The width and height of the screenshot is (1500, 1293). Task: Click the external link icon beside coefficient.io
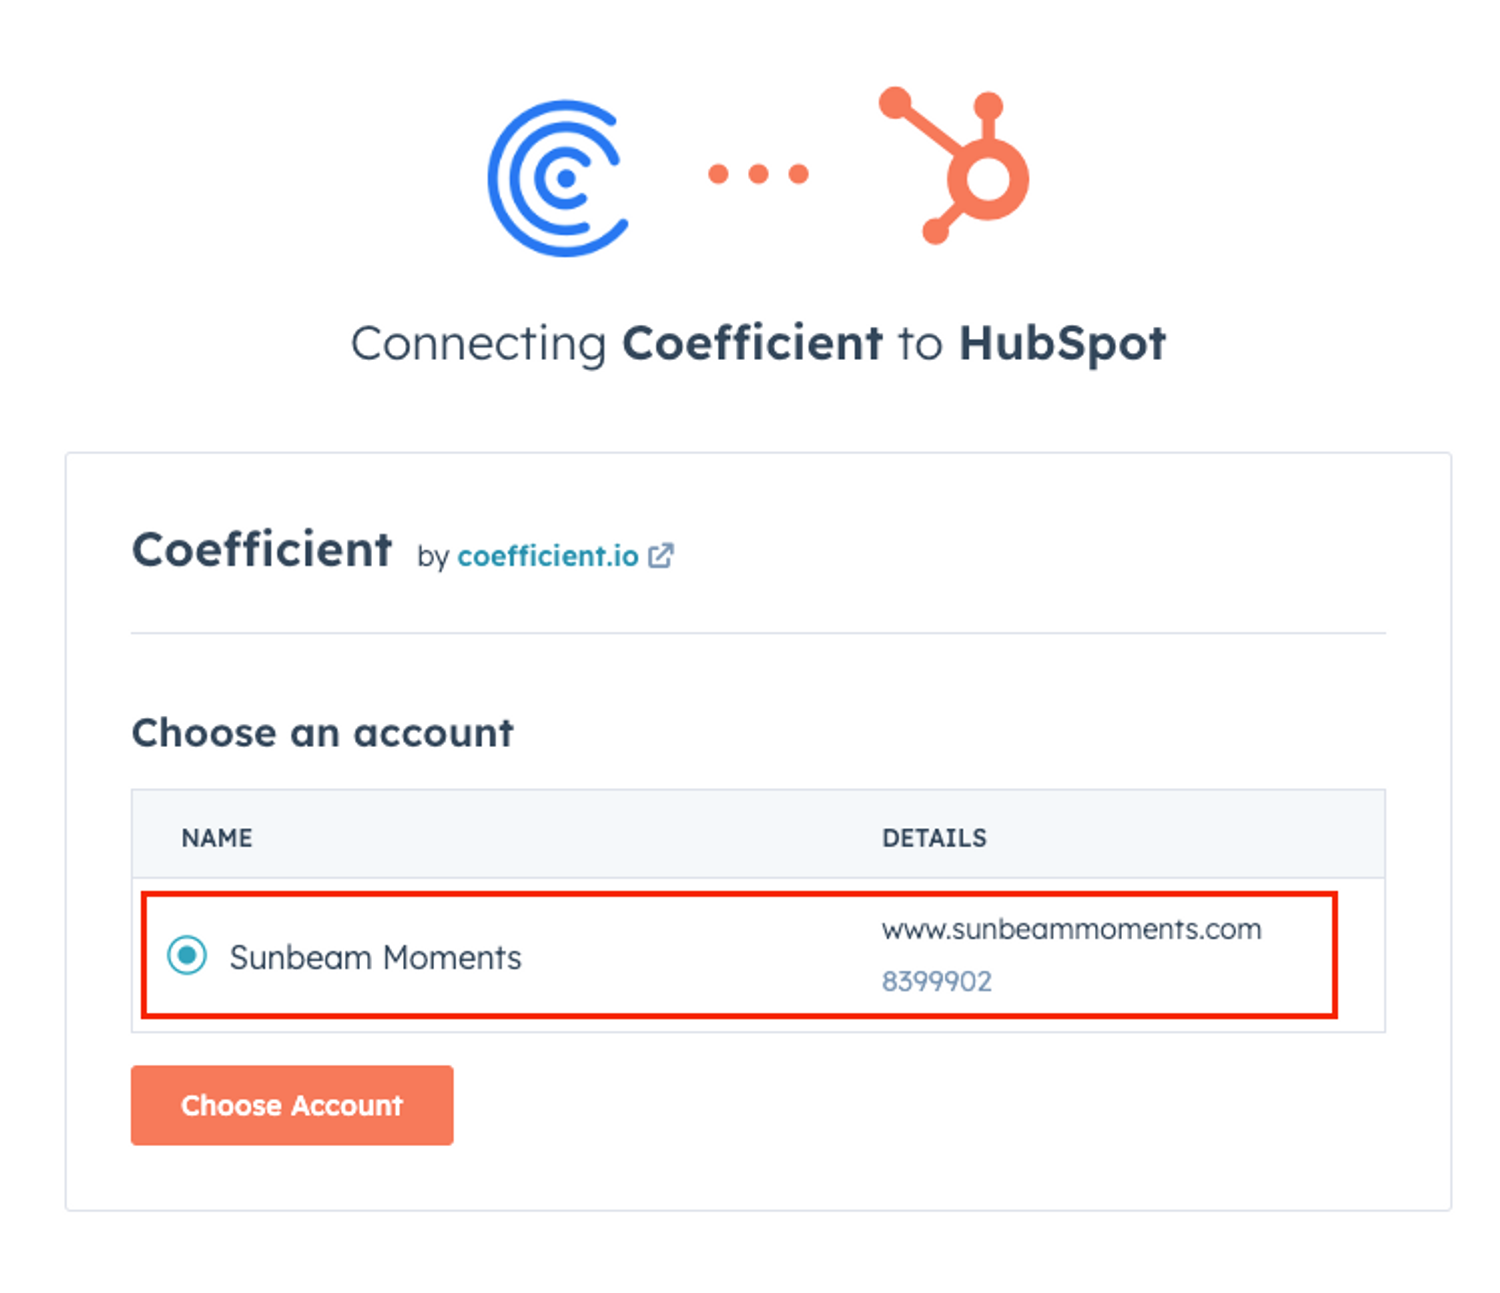point(661,556)
